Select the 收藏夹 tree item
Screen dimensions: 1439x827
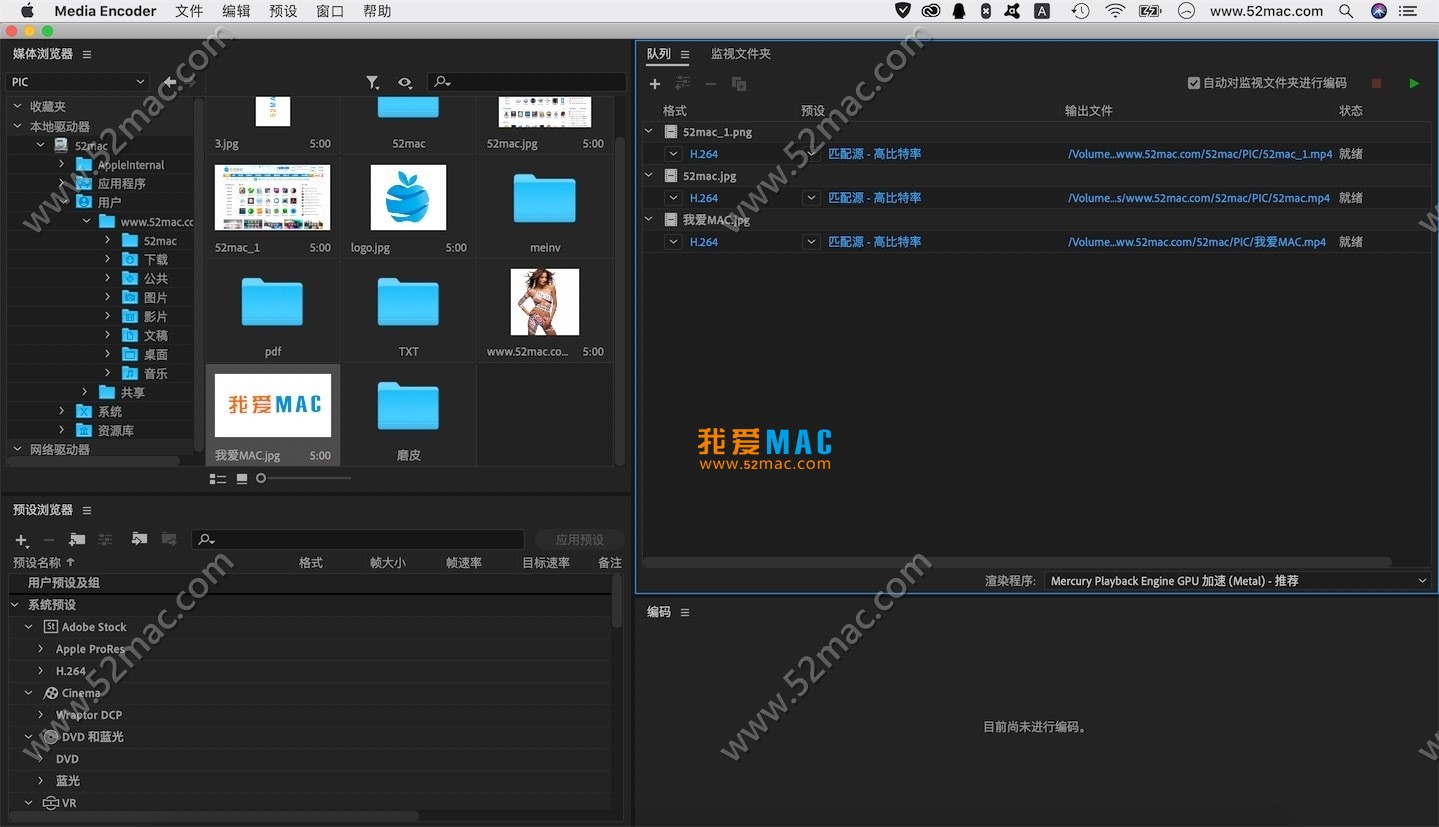(48, 106)
